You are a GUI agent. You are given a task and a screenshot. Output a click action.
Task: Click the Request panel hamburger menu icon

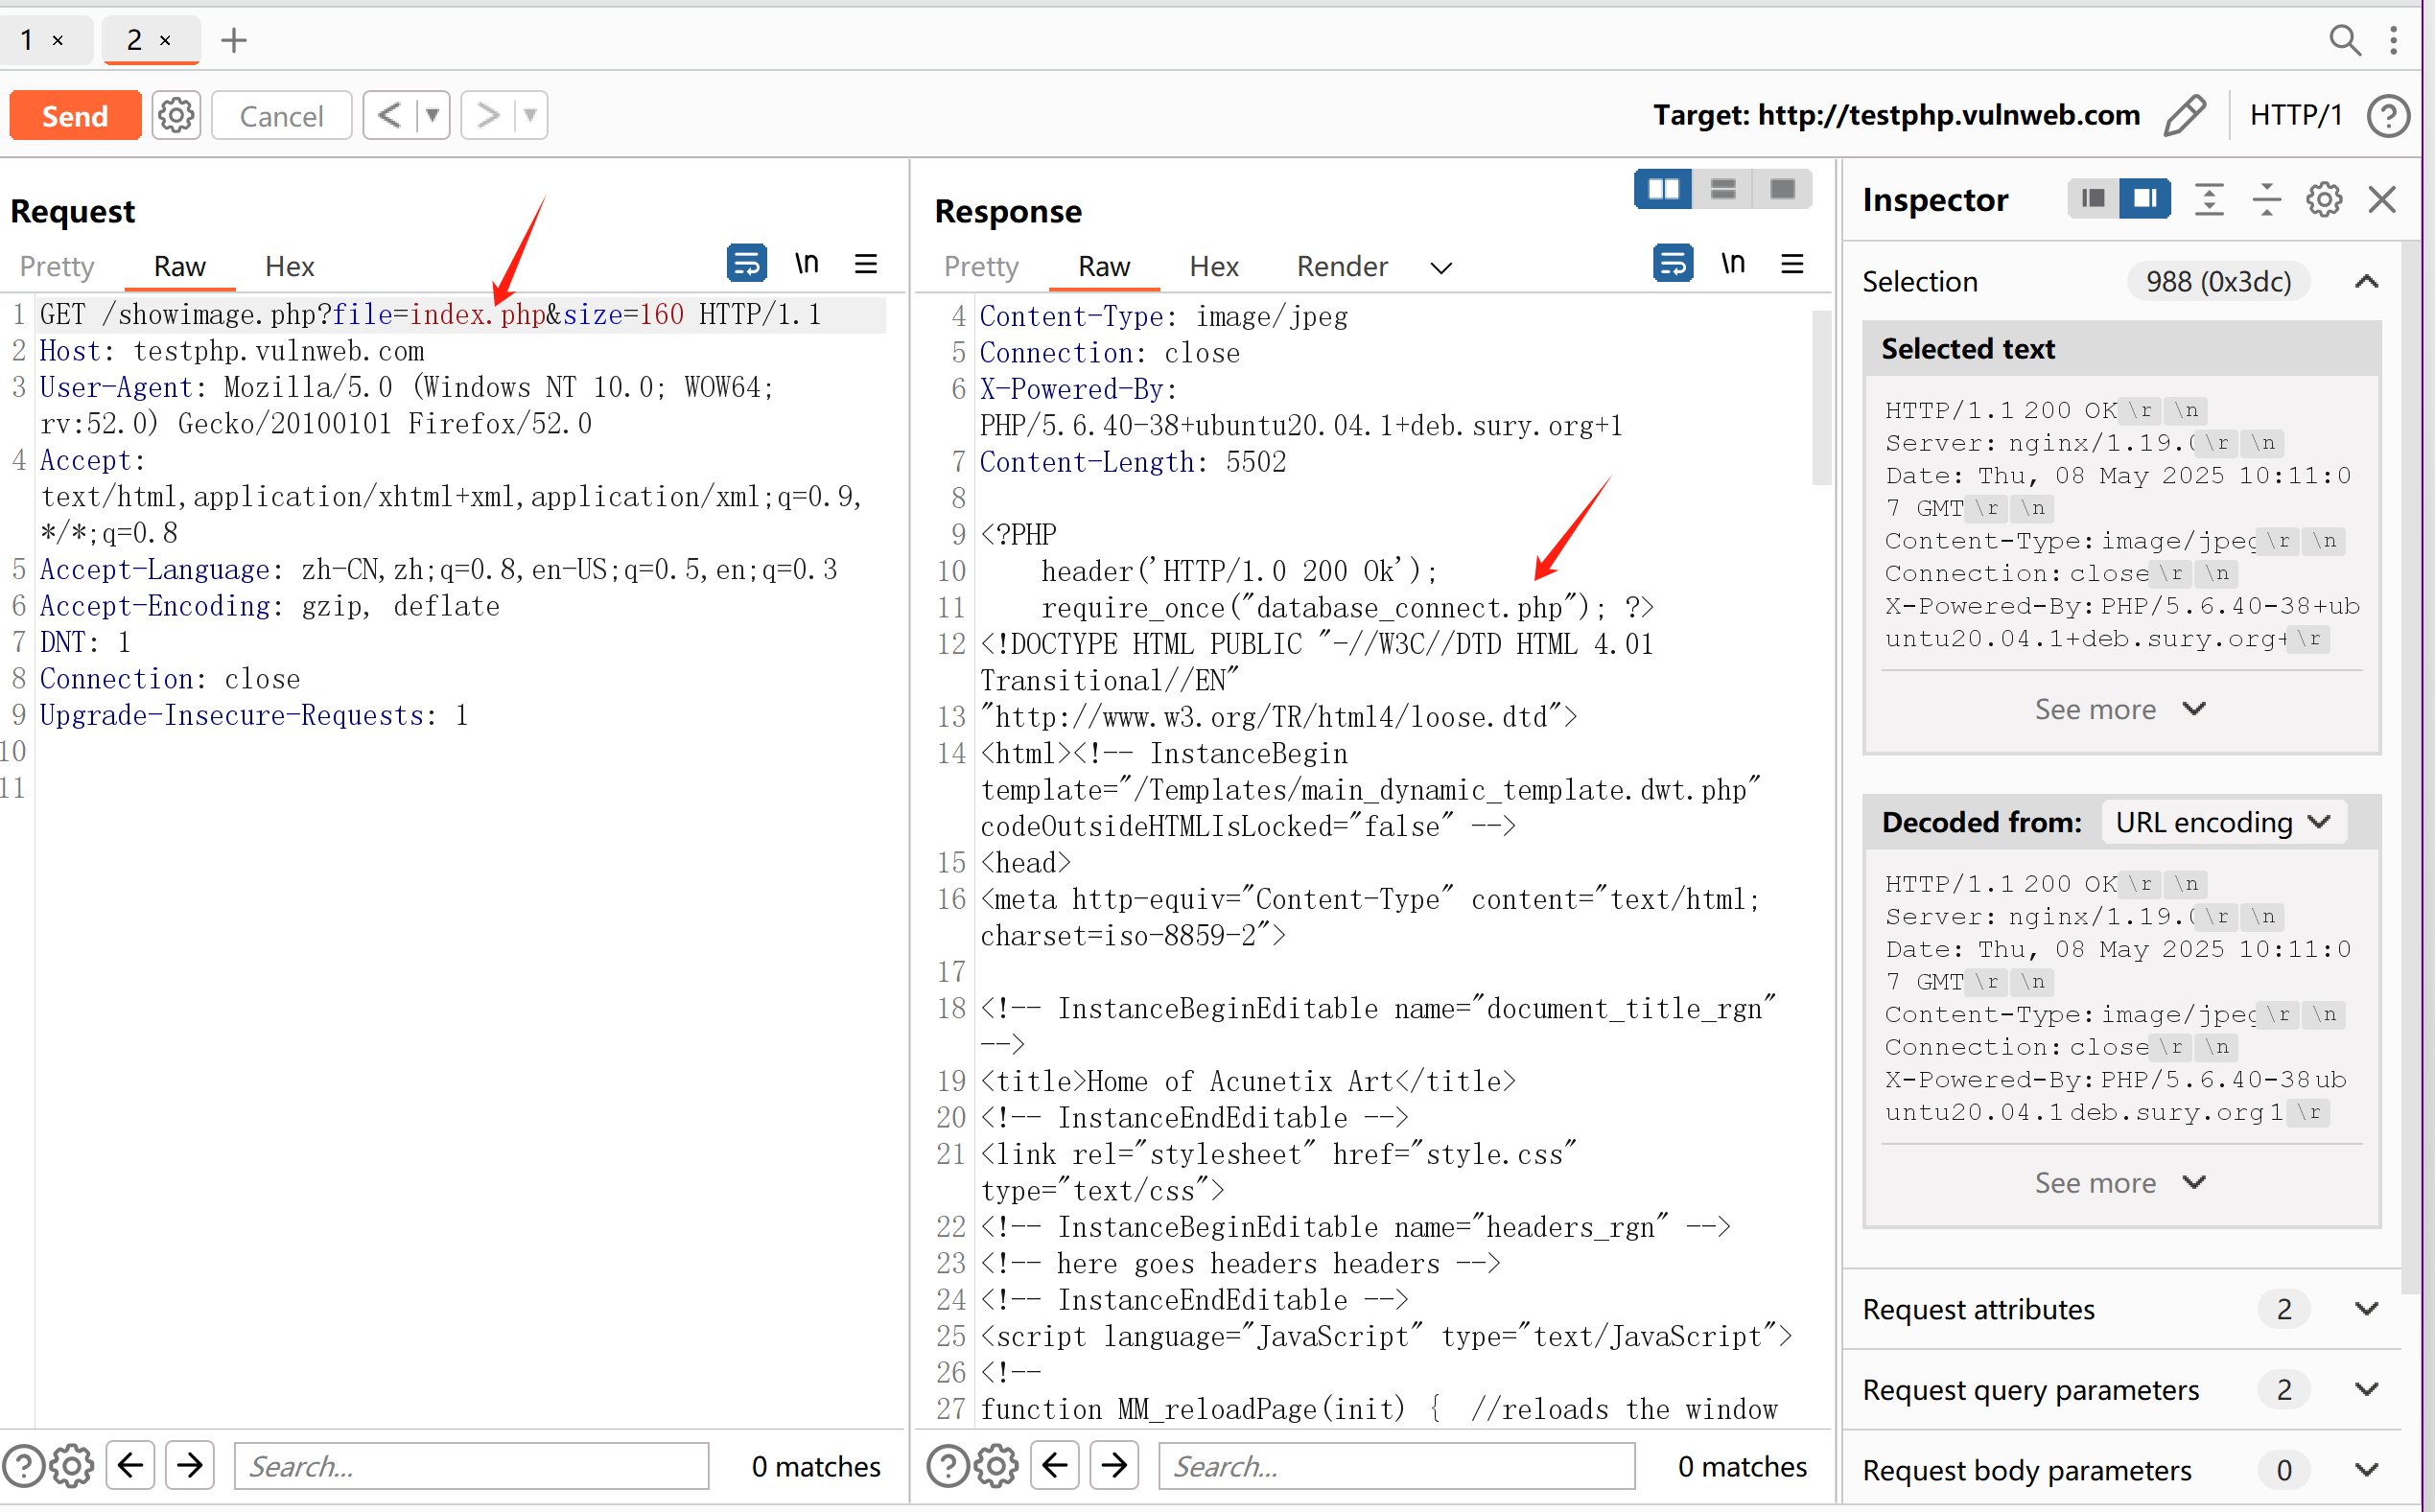coord(866,264)
